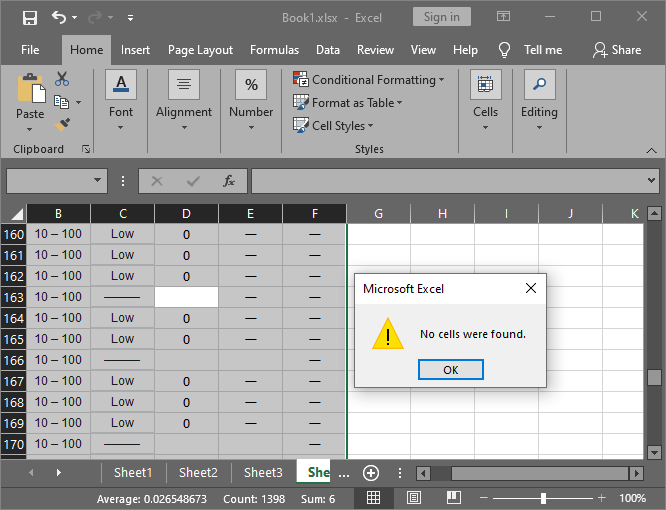666x510 pixels.
Task: Expand the Number group
Action: 251,100
